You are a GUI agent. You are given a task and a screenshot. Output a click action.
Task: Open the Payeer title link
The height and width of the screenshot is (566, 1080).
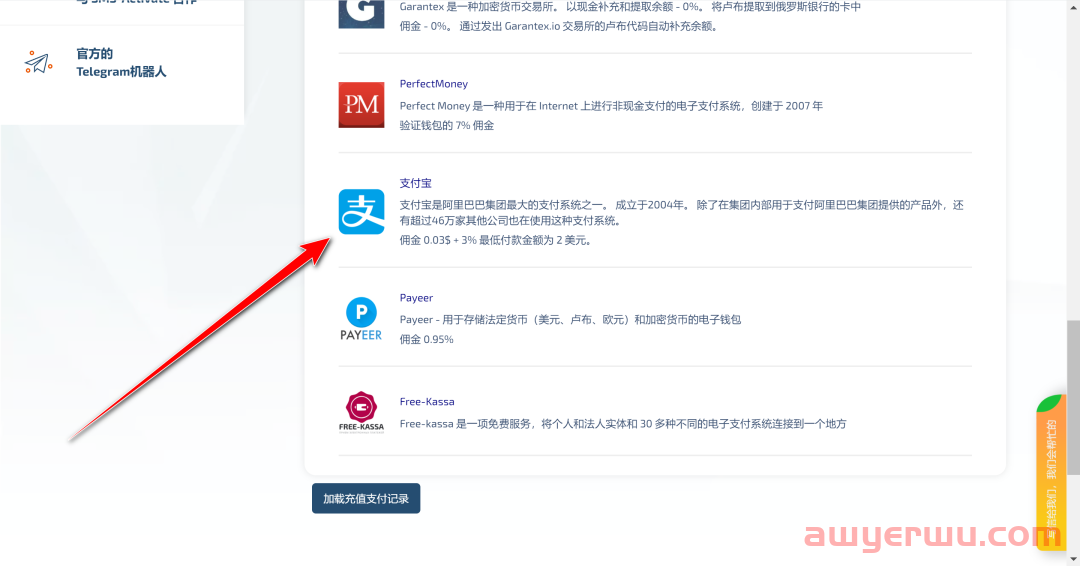416,298
